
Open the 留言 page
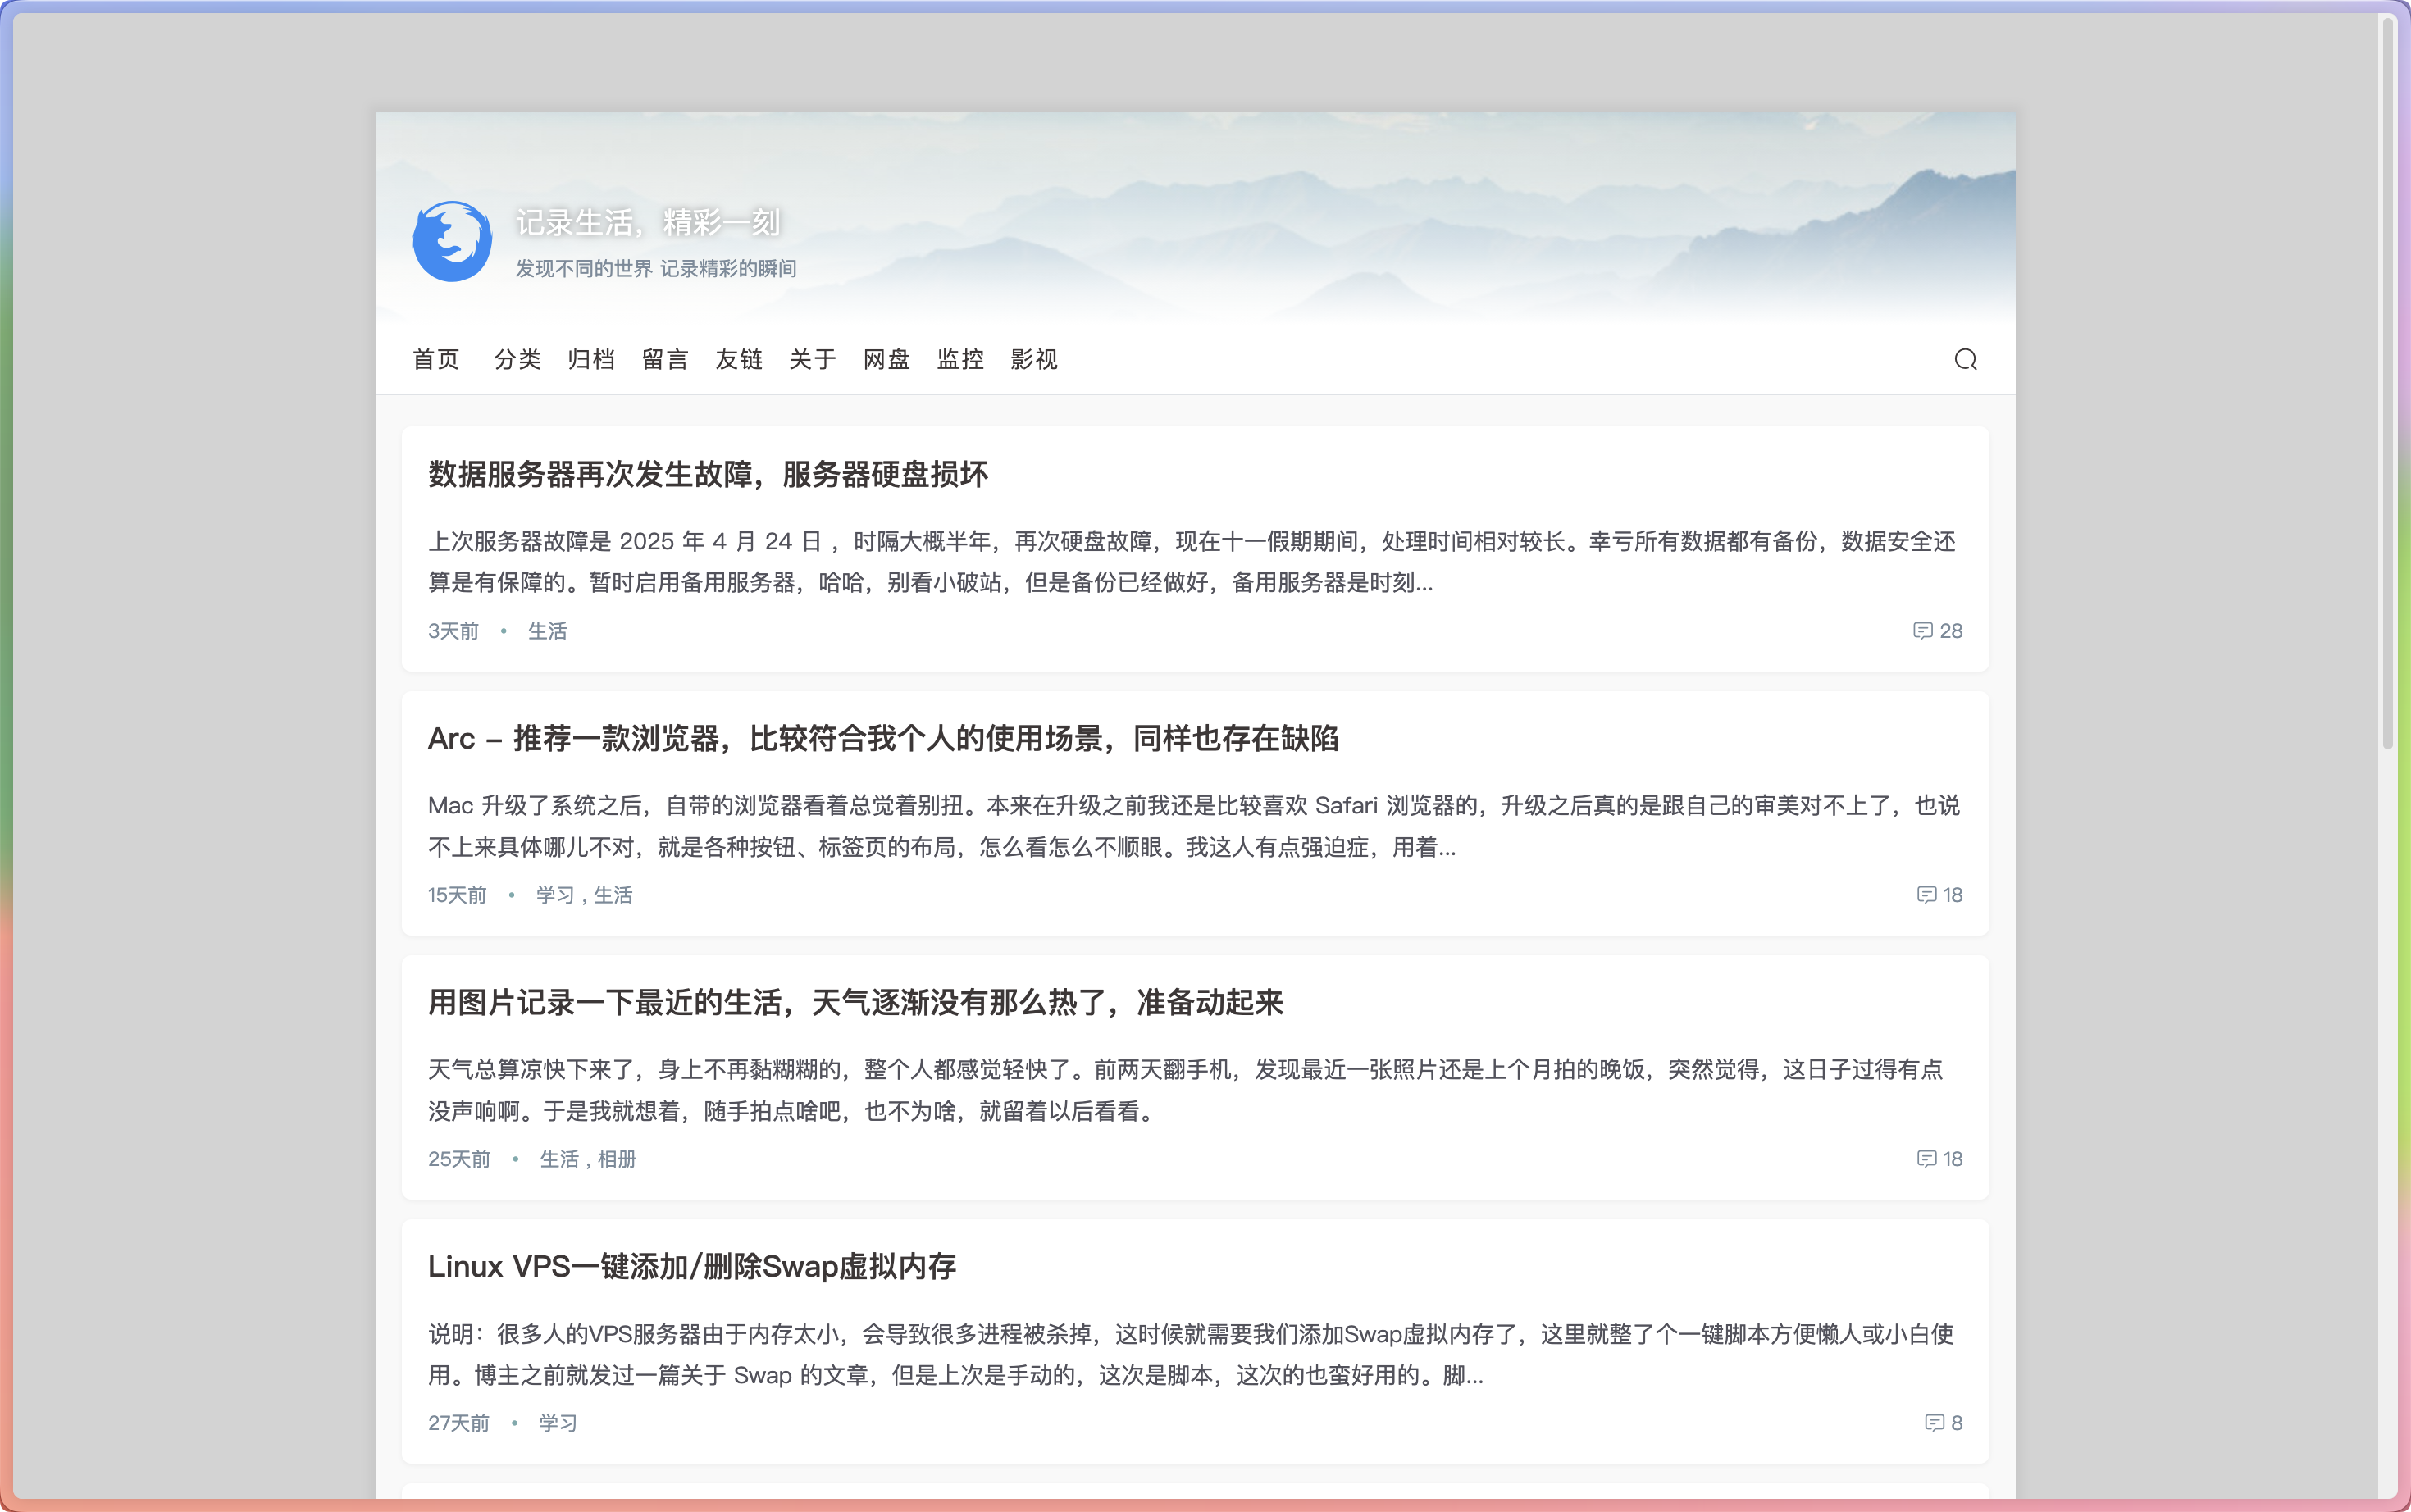[665, 359]
